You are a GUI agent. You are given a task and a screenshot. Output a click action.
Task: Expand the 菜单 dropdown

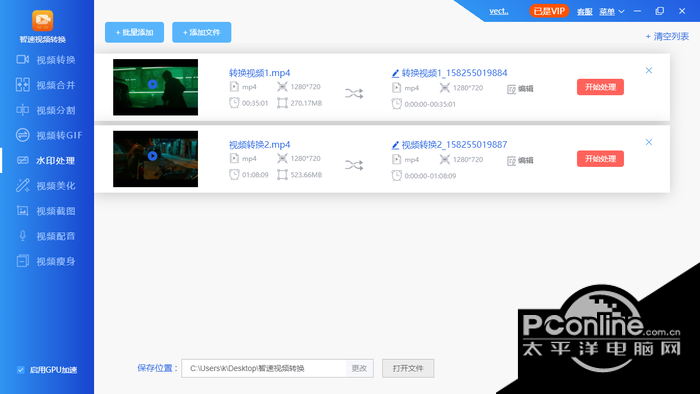click(612, 12)
